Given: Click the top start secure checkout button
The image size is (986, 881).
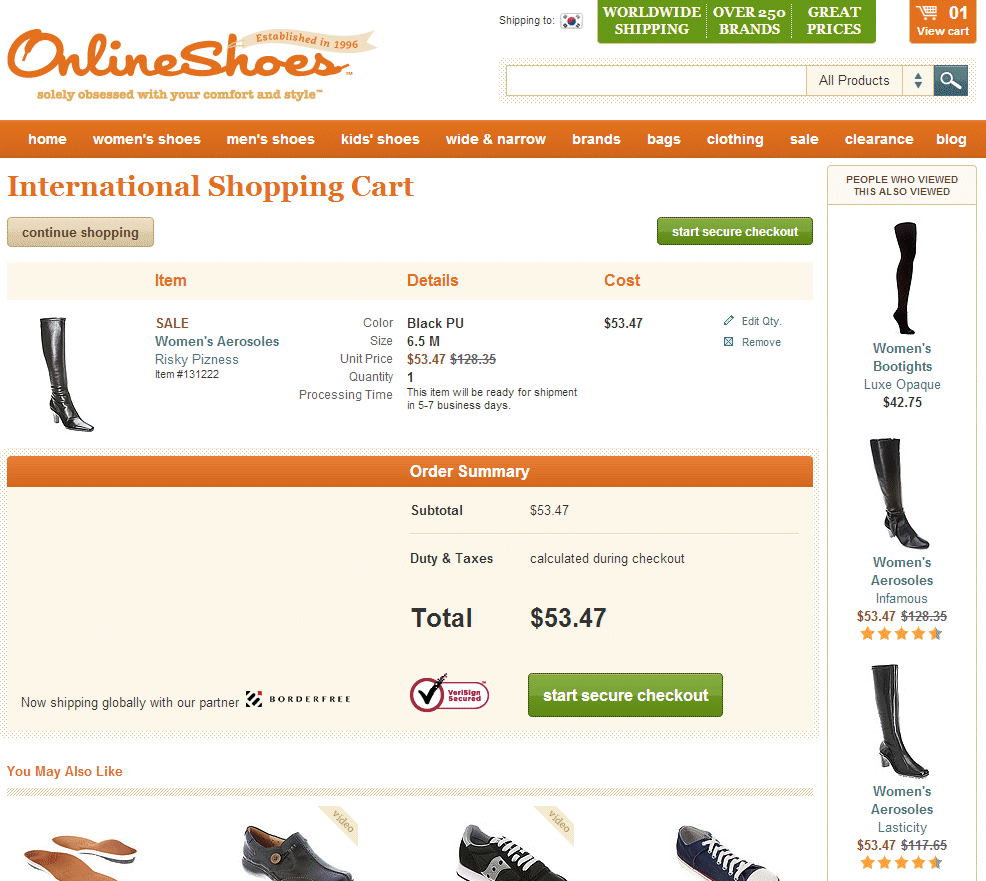Looking at the screenshot, I should coord(734,231).
